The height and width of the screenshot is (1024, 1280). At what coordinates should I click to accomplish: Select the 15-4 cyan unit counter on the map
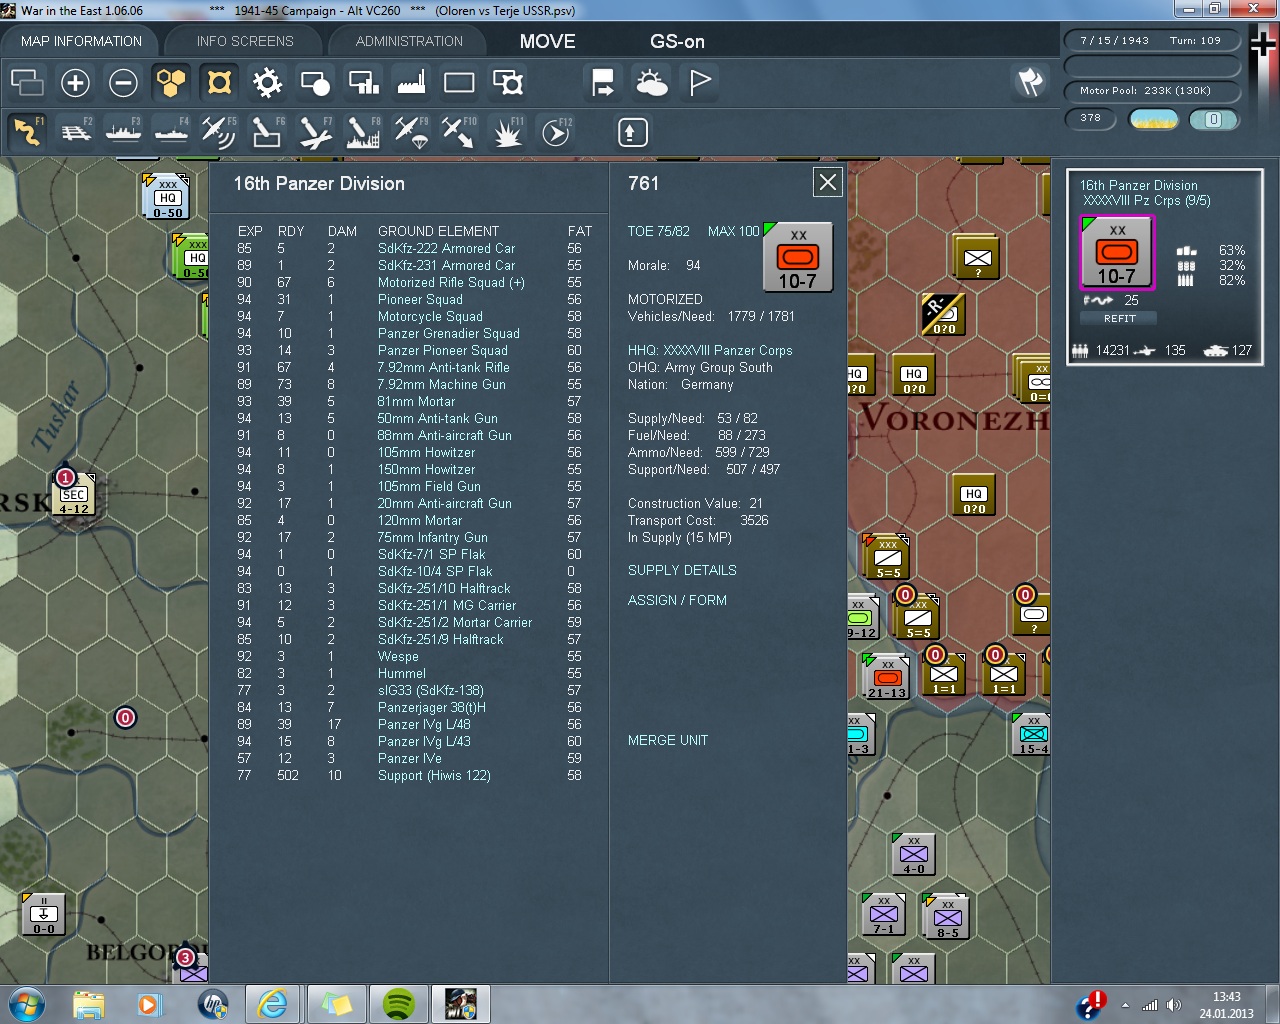pos(1032,734)
